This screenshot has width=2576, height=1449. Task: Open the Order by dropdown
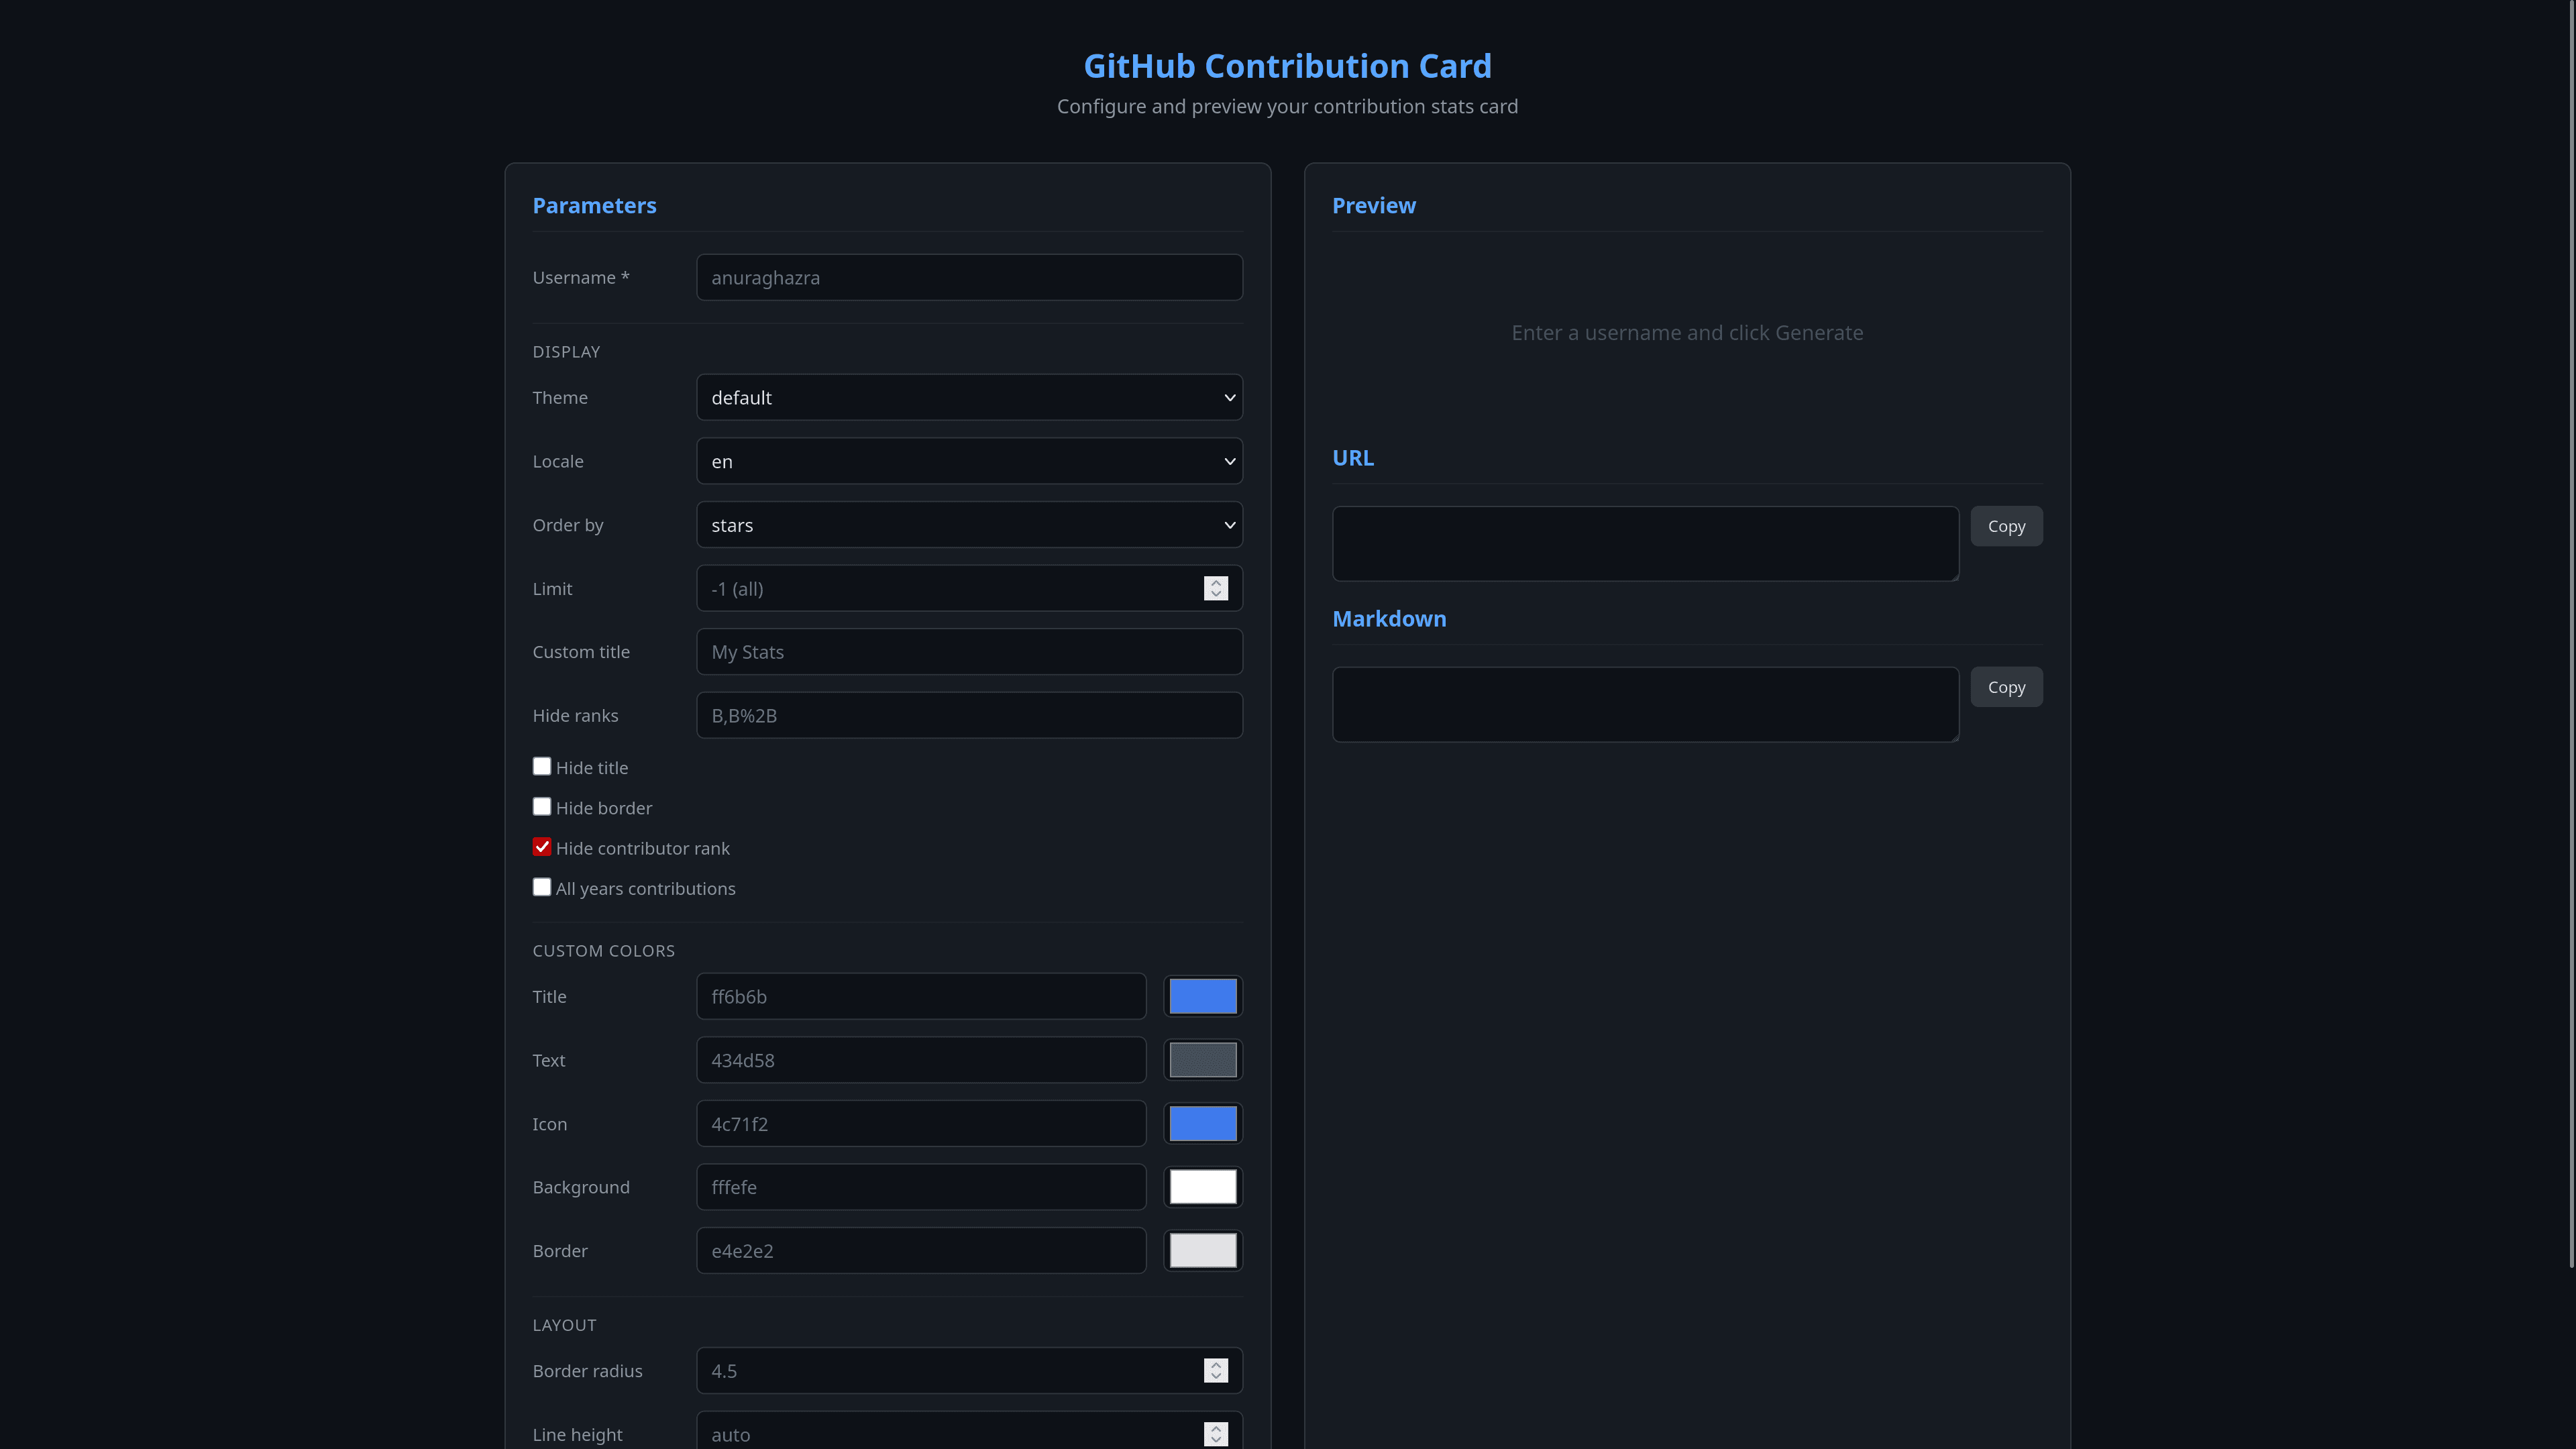point(969,525)
